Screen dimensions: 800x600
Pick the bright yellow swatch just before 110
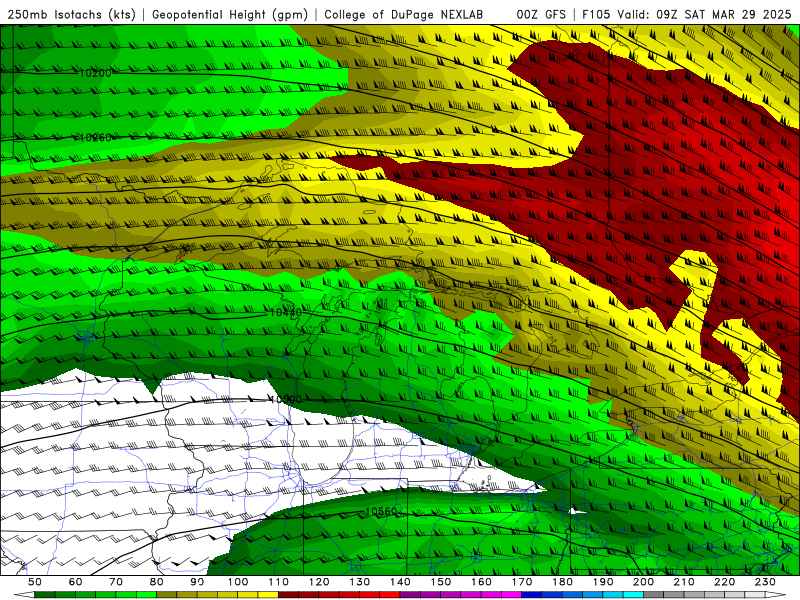point(268,595)
